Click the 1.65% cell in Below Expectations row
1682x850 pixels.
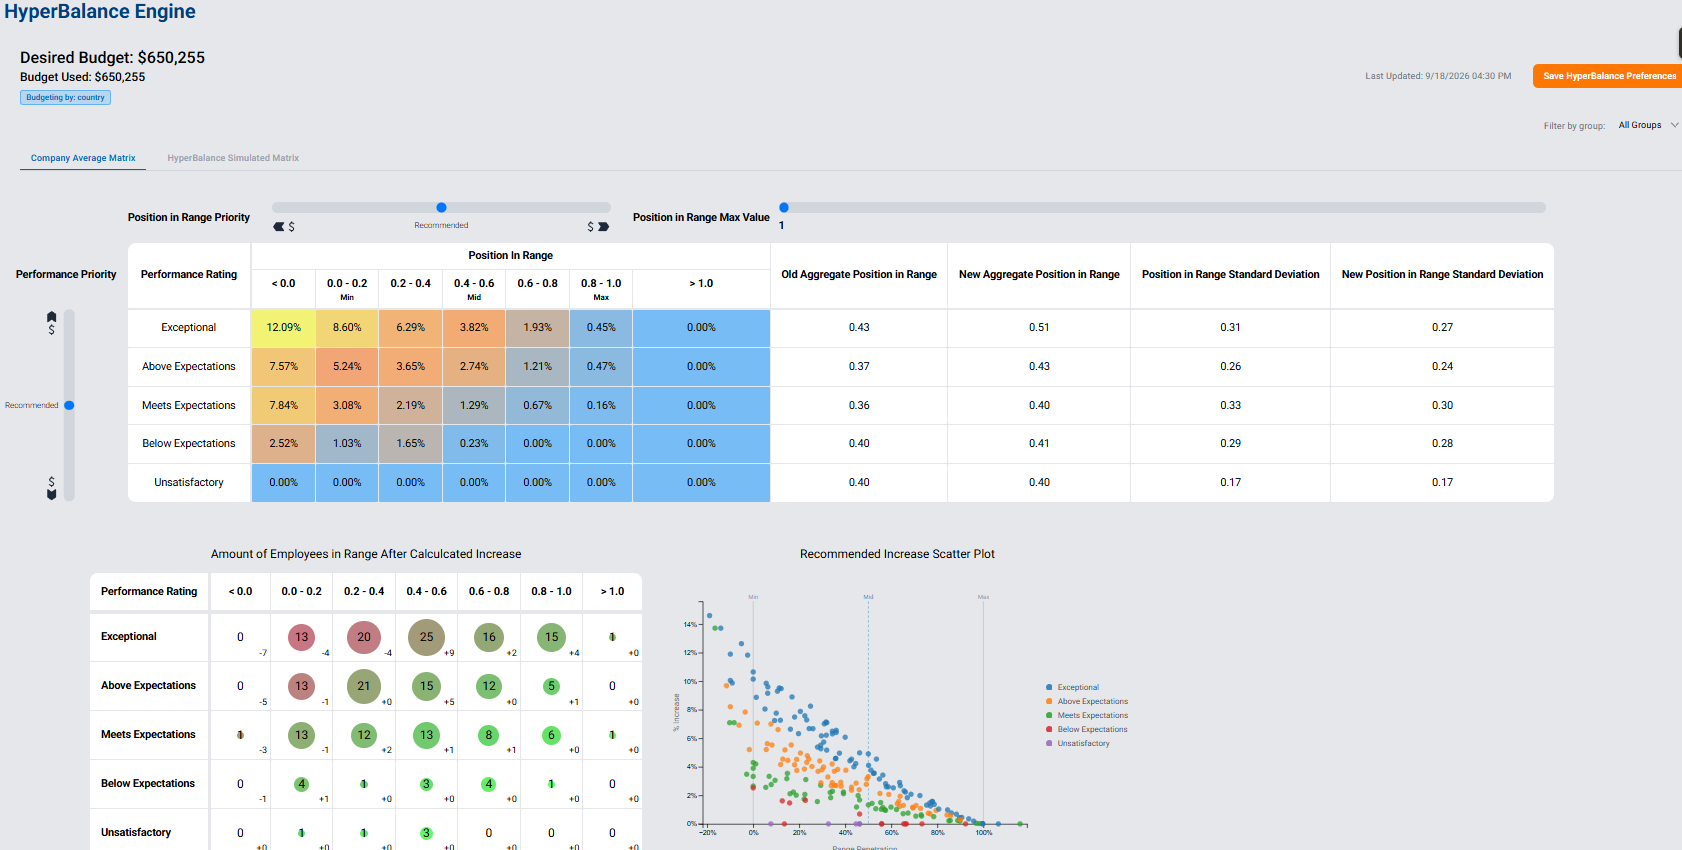(411, 444)
